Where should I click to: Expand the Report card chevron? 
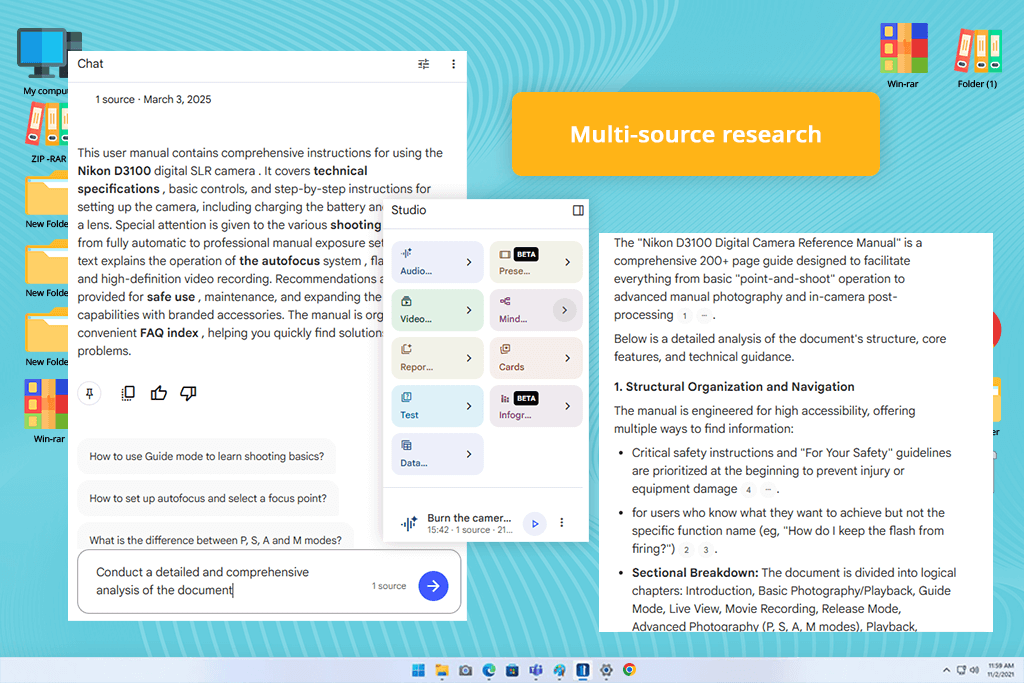pos(469,358)
